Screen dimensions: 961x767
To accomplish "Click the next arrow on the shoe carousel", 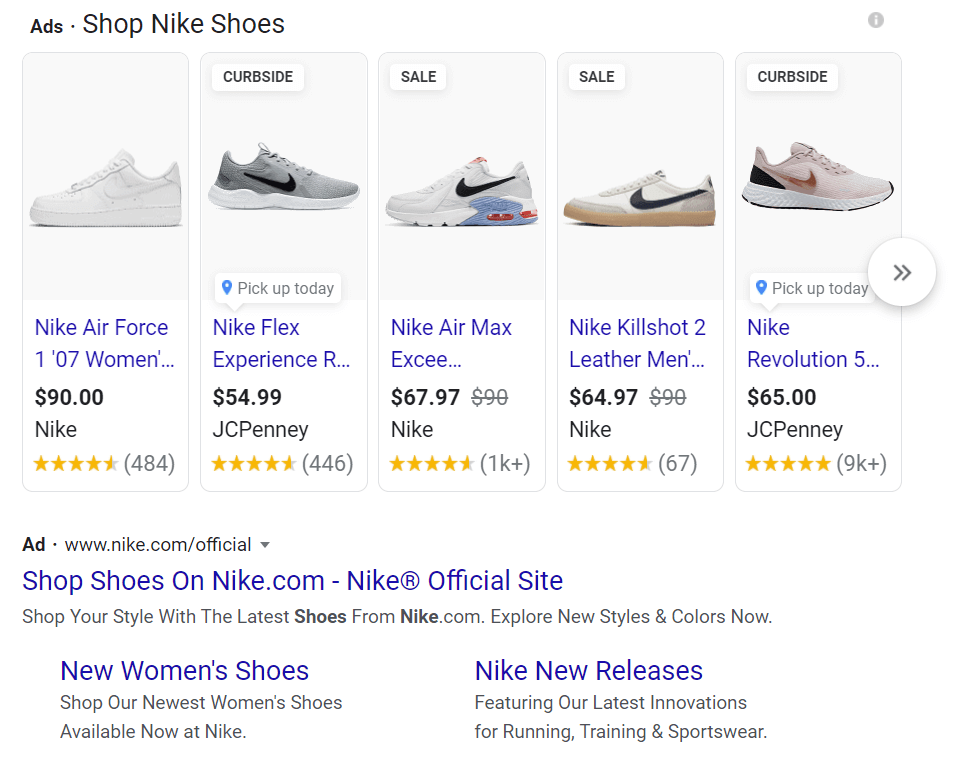I will (x=902, y=272).
